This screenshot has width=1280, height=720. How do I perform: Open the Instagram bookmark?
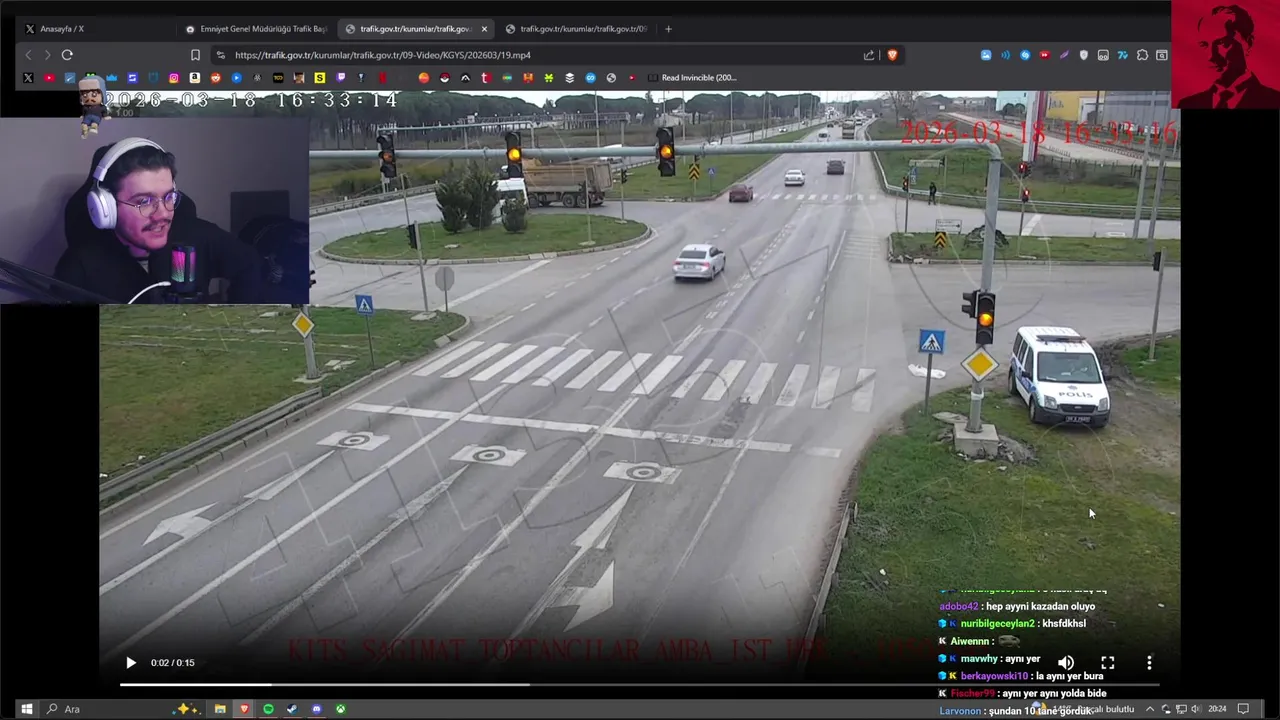174,78
